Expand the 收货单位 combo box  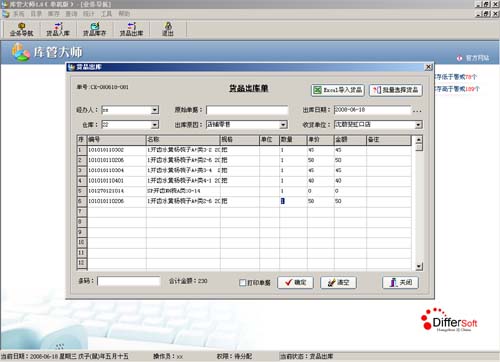point(418,125)
